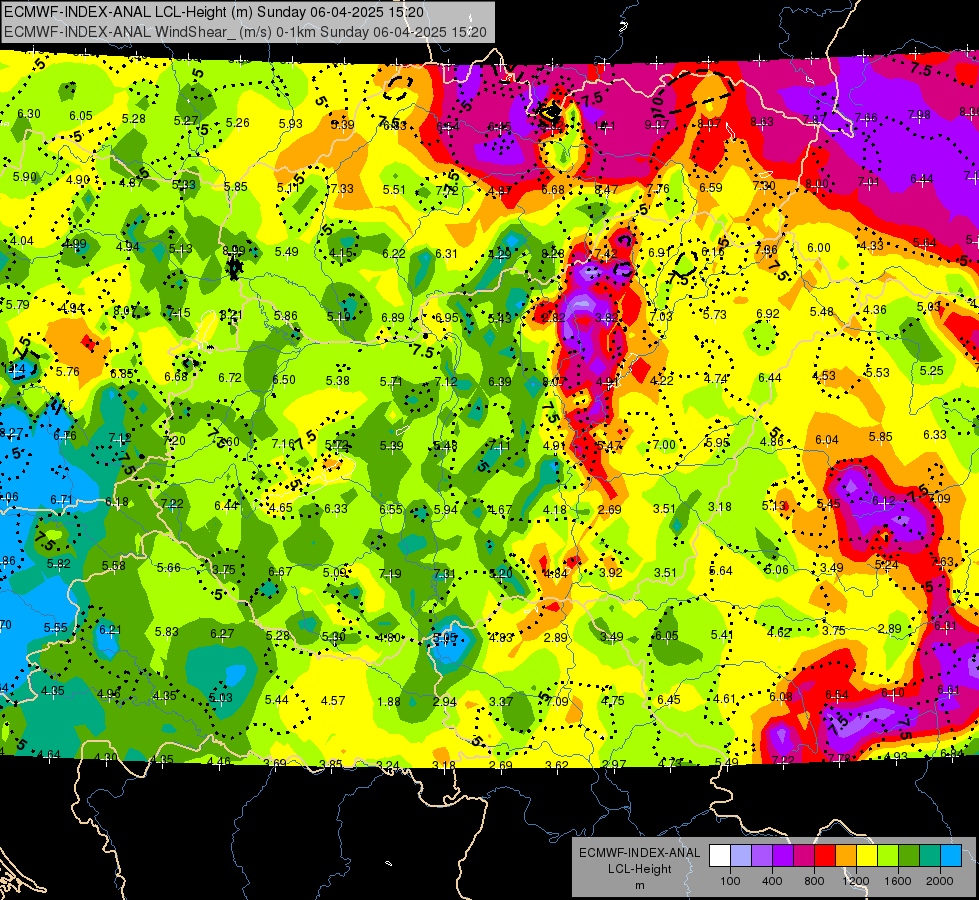Image resolution: width=979 pixels, height=900 pixels.
Task: Click the map value 6.30
Action: coord(29,114)
